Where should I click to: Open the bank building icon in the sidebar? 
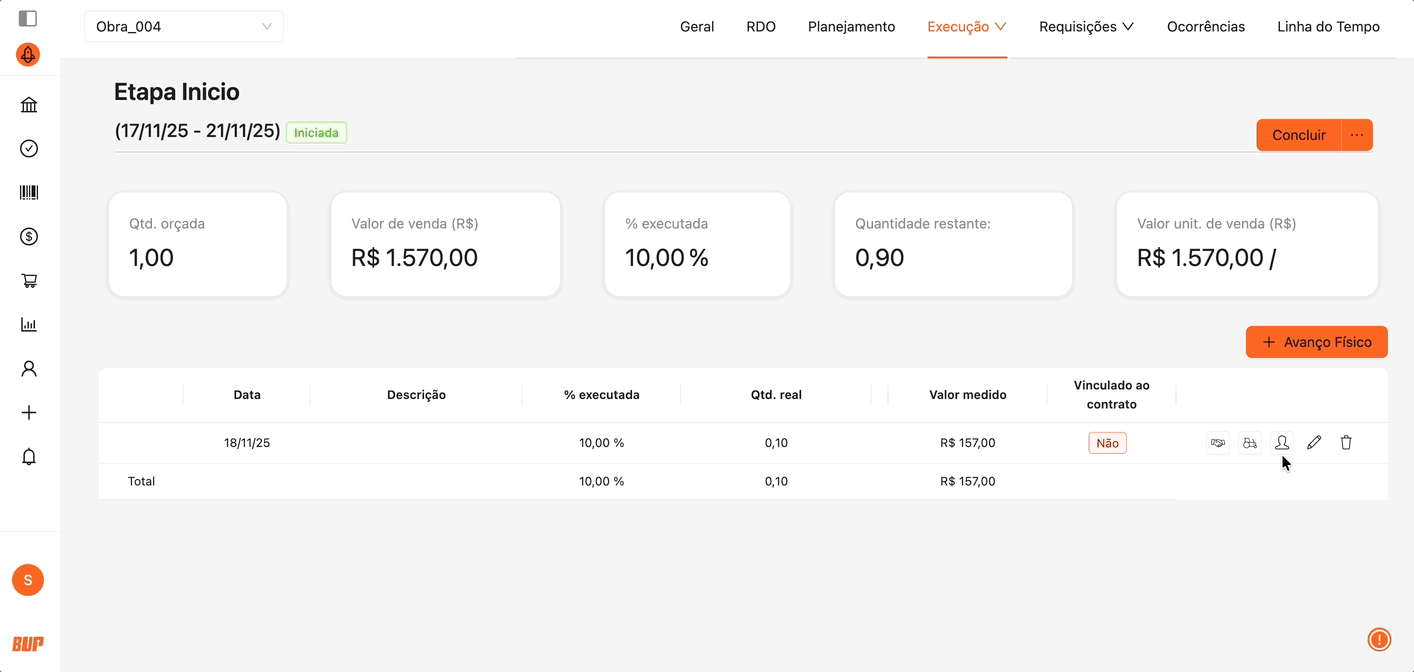tap(29, 105)
